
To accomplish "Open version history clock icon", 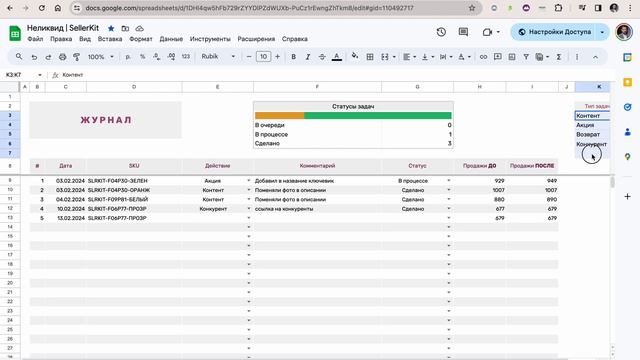I will 441,32.
